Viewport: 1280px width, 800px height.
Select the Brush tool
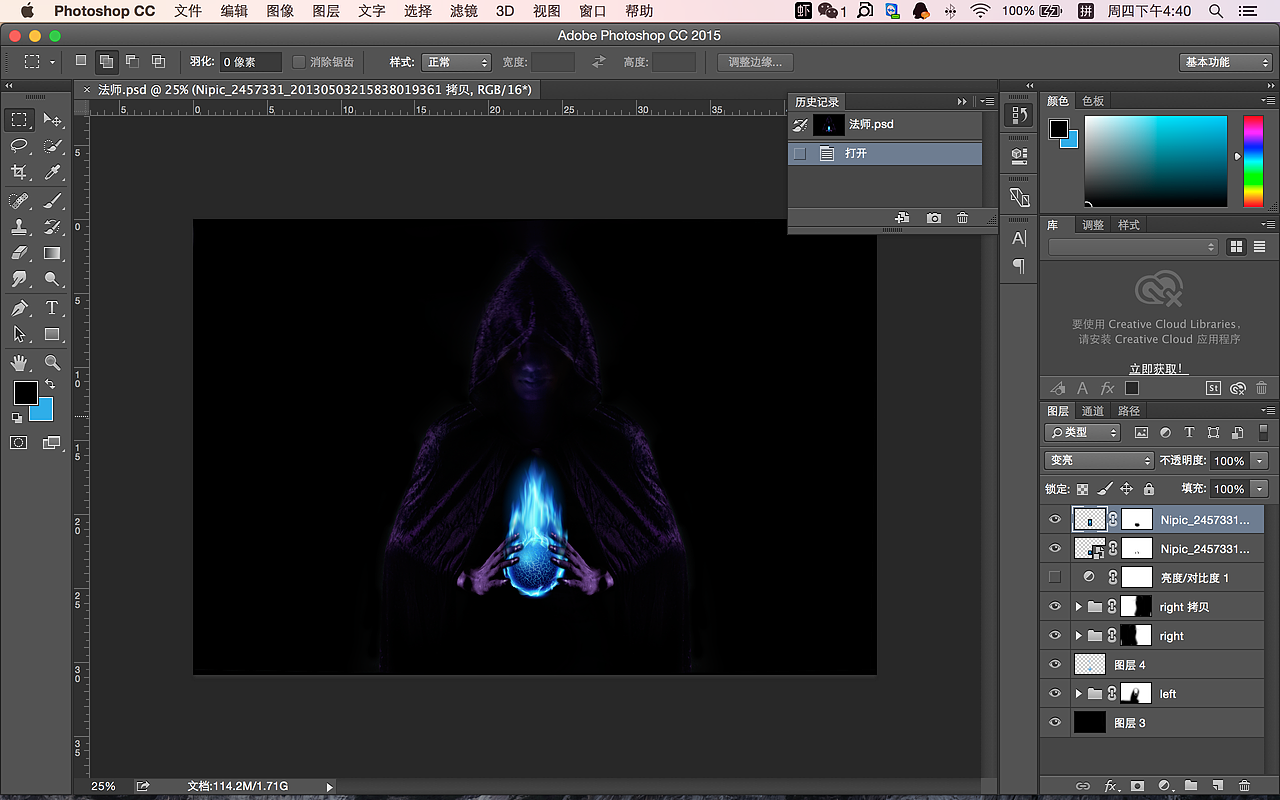[x=52, y=201]
